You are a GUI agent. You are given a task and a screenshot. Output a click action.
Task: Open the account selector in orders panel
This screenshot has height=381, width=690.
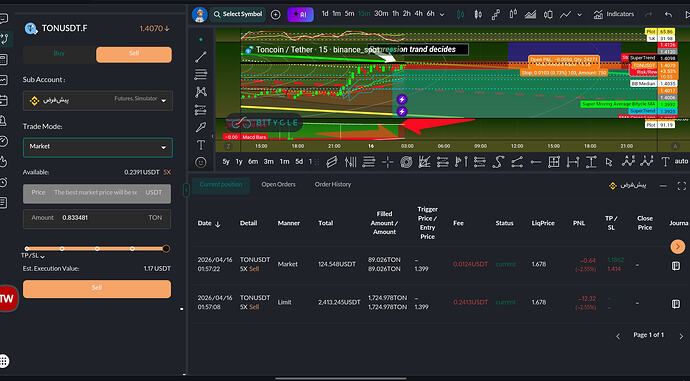point(628,186)
